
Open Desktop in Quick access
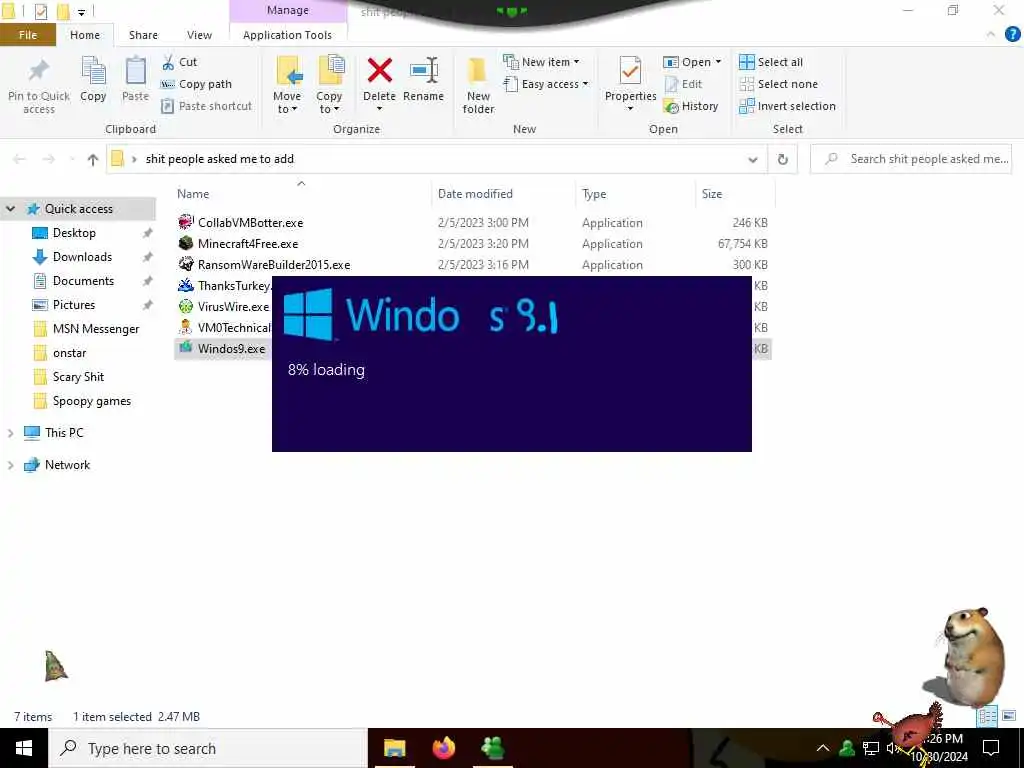coord(74,233)
